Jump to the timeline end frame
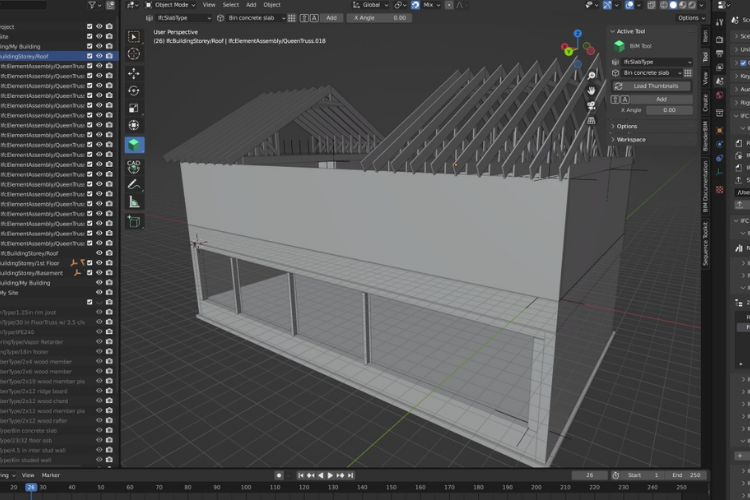 (351, 475)
